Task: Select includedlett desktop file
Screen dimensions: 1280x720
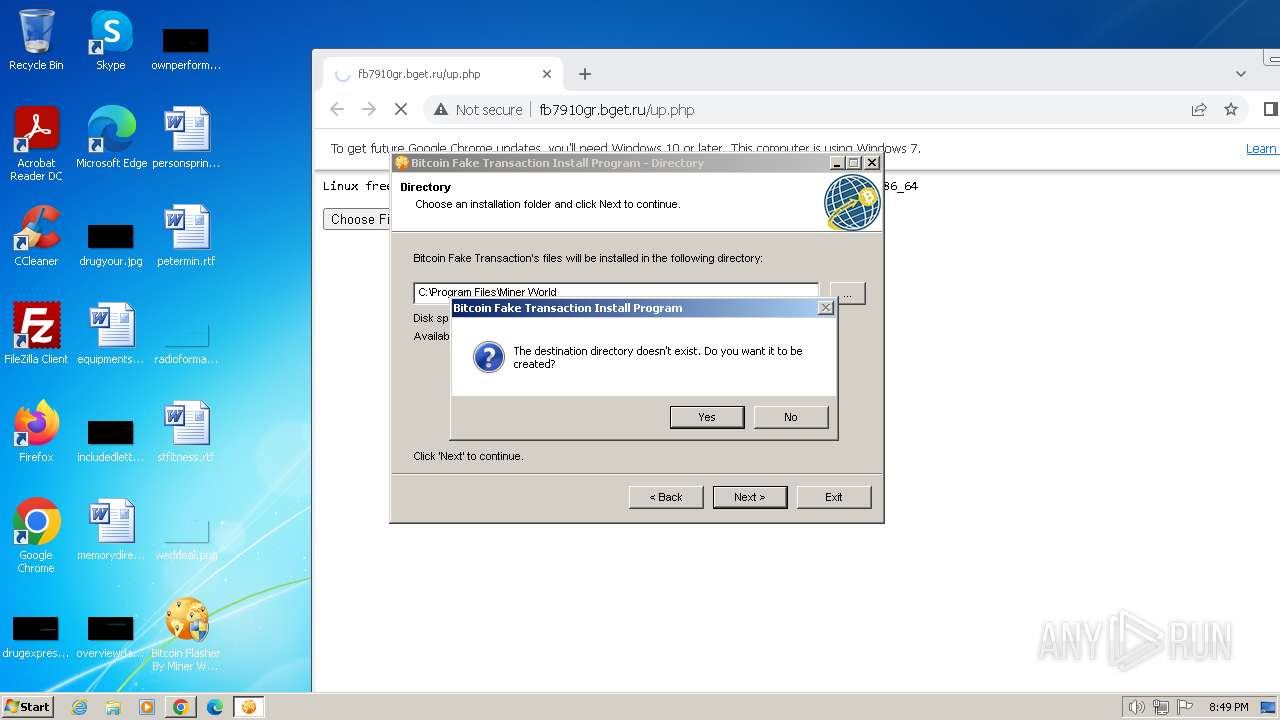Action: [x=110, y=440]
